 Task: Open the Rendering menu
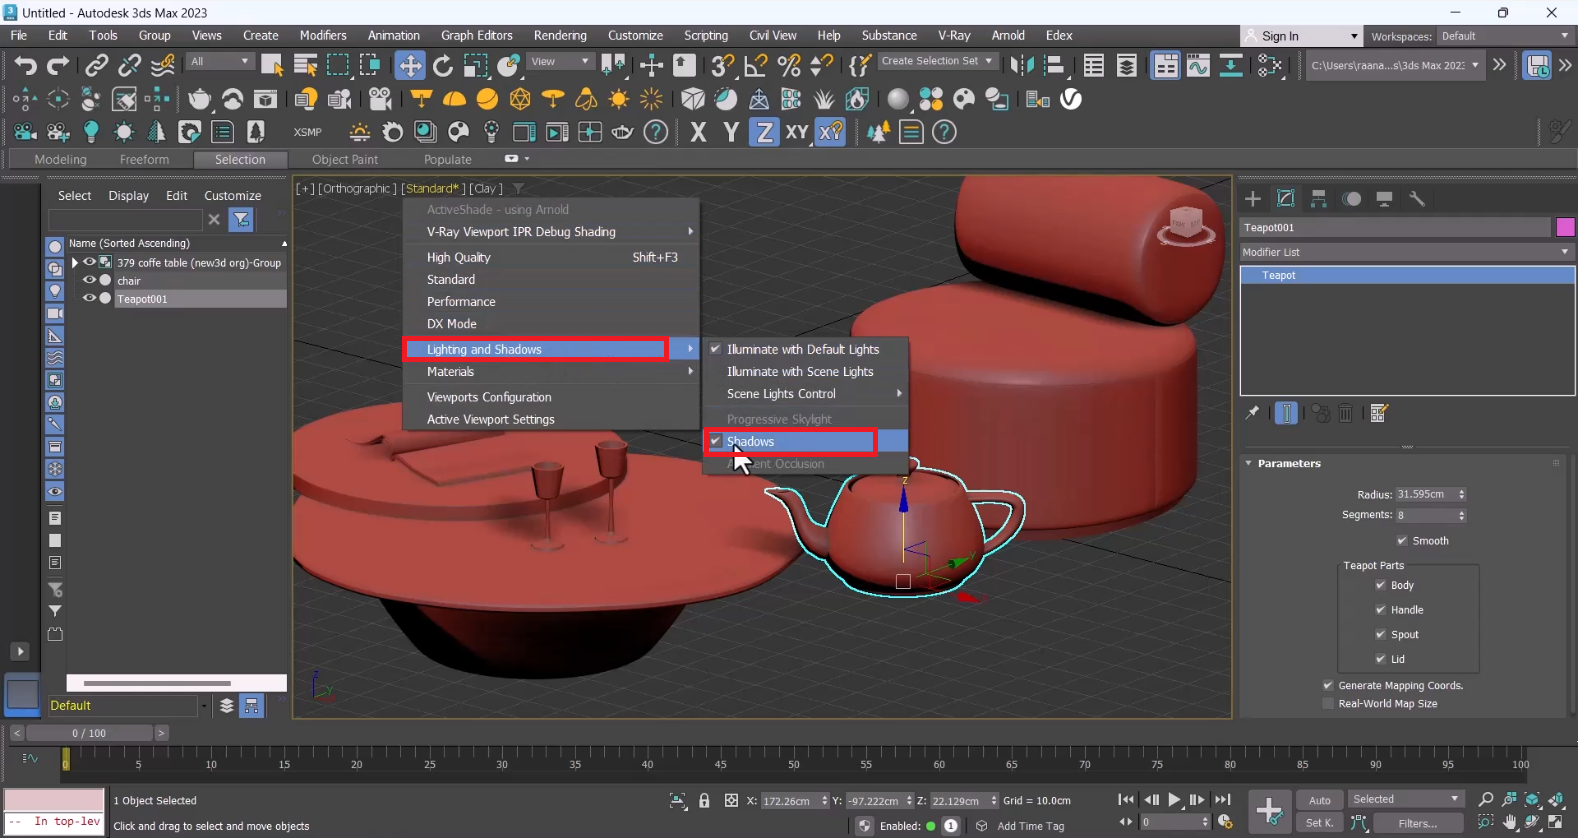[560, 35]
